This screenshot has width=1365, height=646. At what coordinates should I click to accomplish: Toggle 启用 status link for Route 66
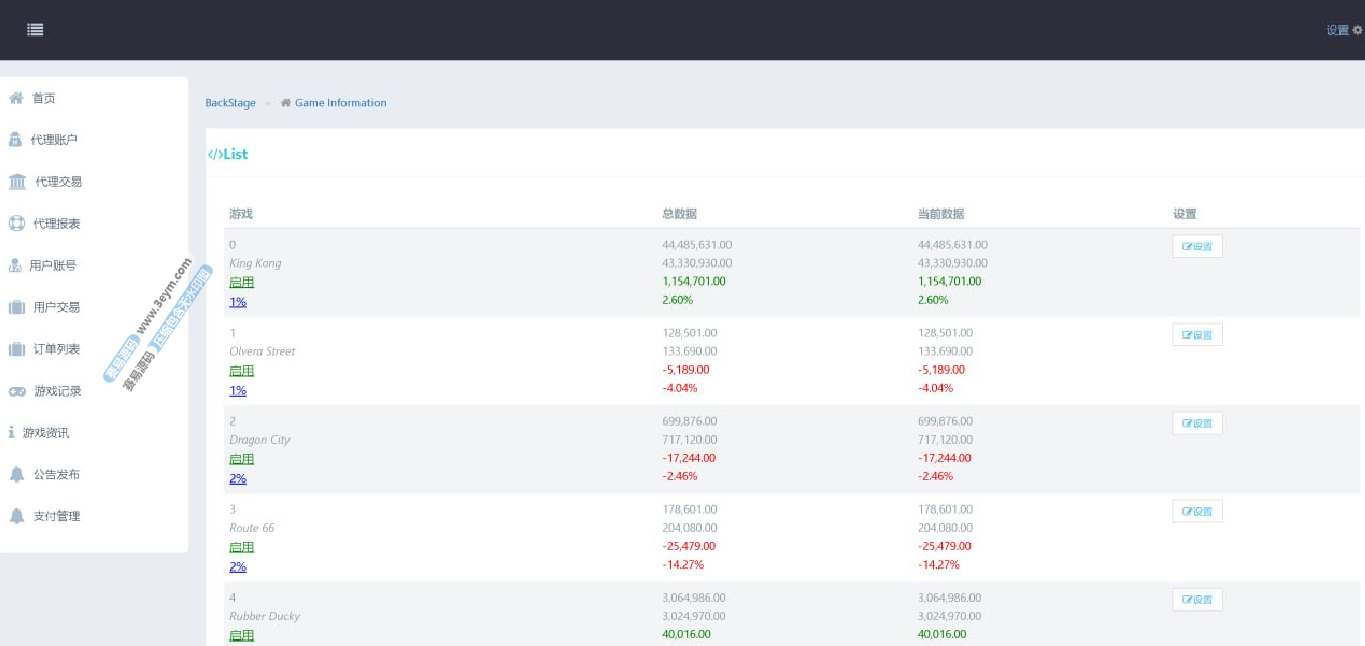click(x=241, y=548)
